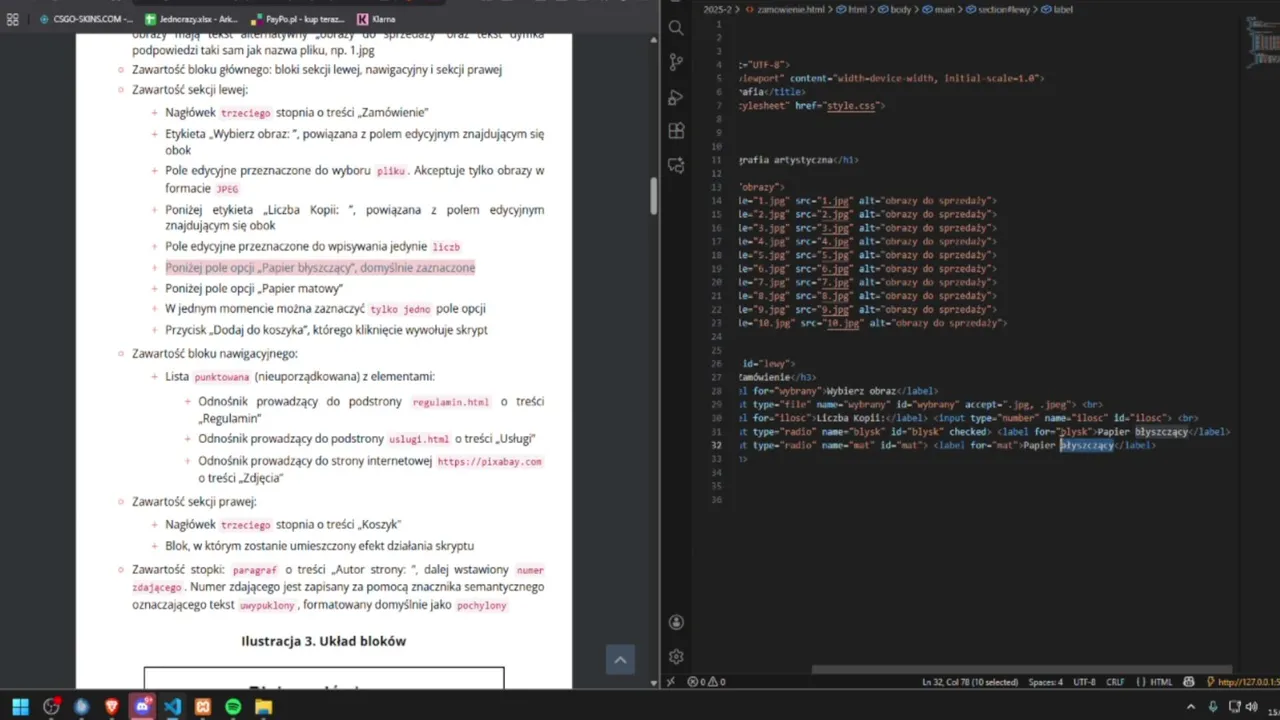Image resolution: width=1280 pixels, height=720 pixels.
Task: Click selected word 'błyszczący' on line 32
Action: point(1087,445)
